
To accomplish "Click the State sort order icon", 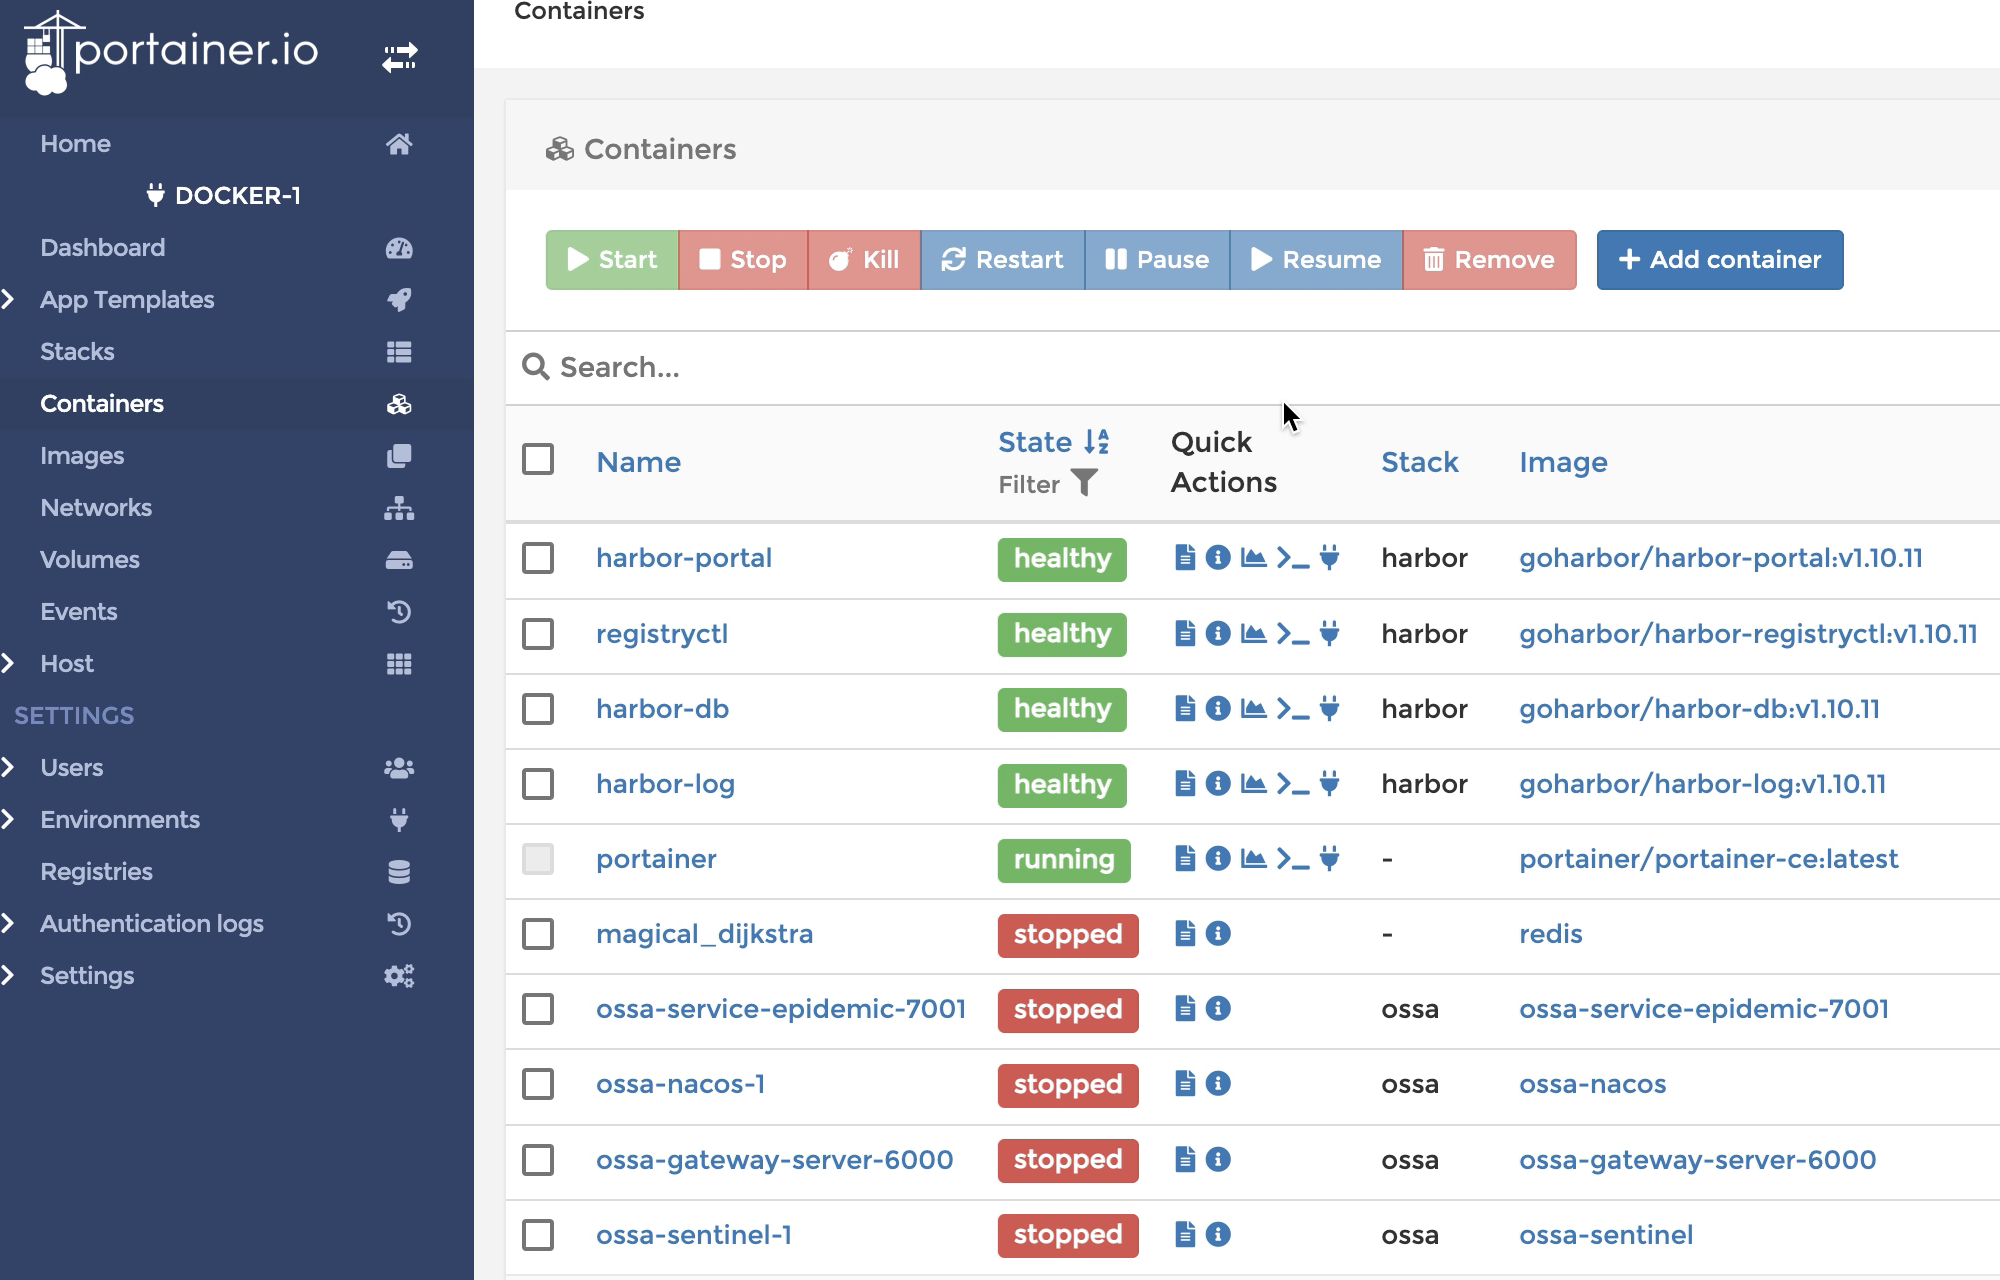I will pyautogui.click(x=1096, y=441).
